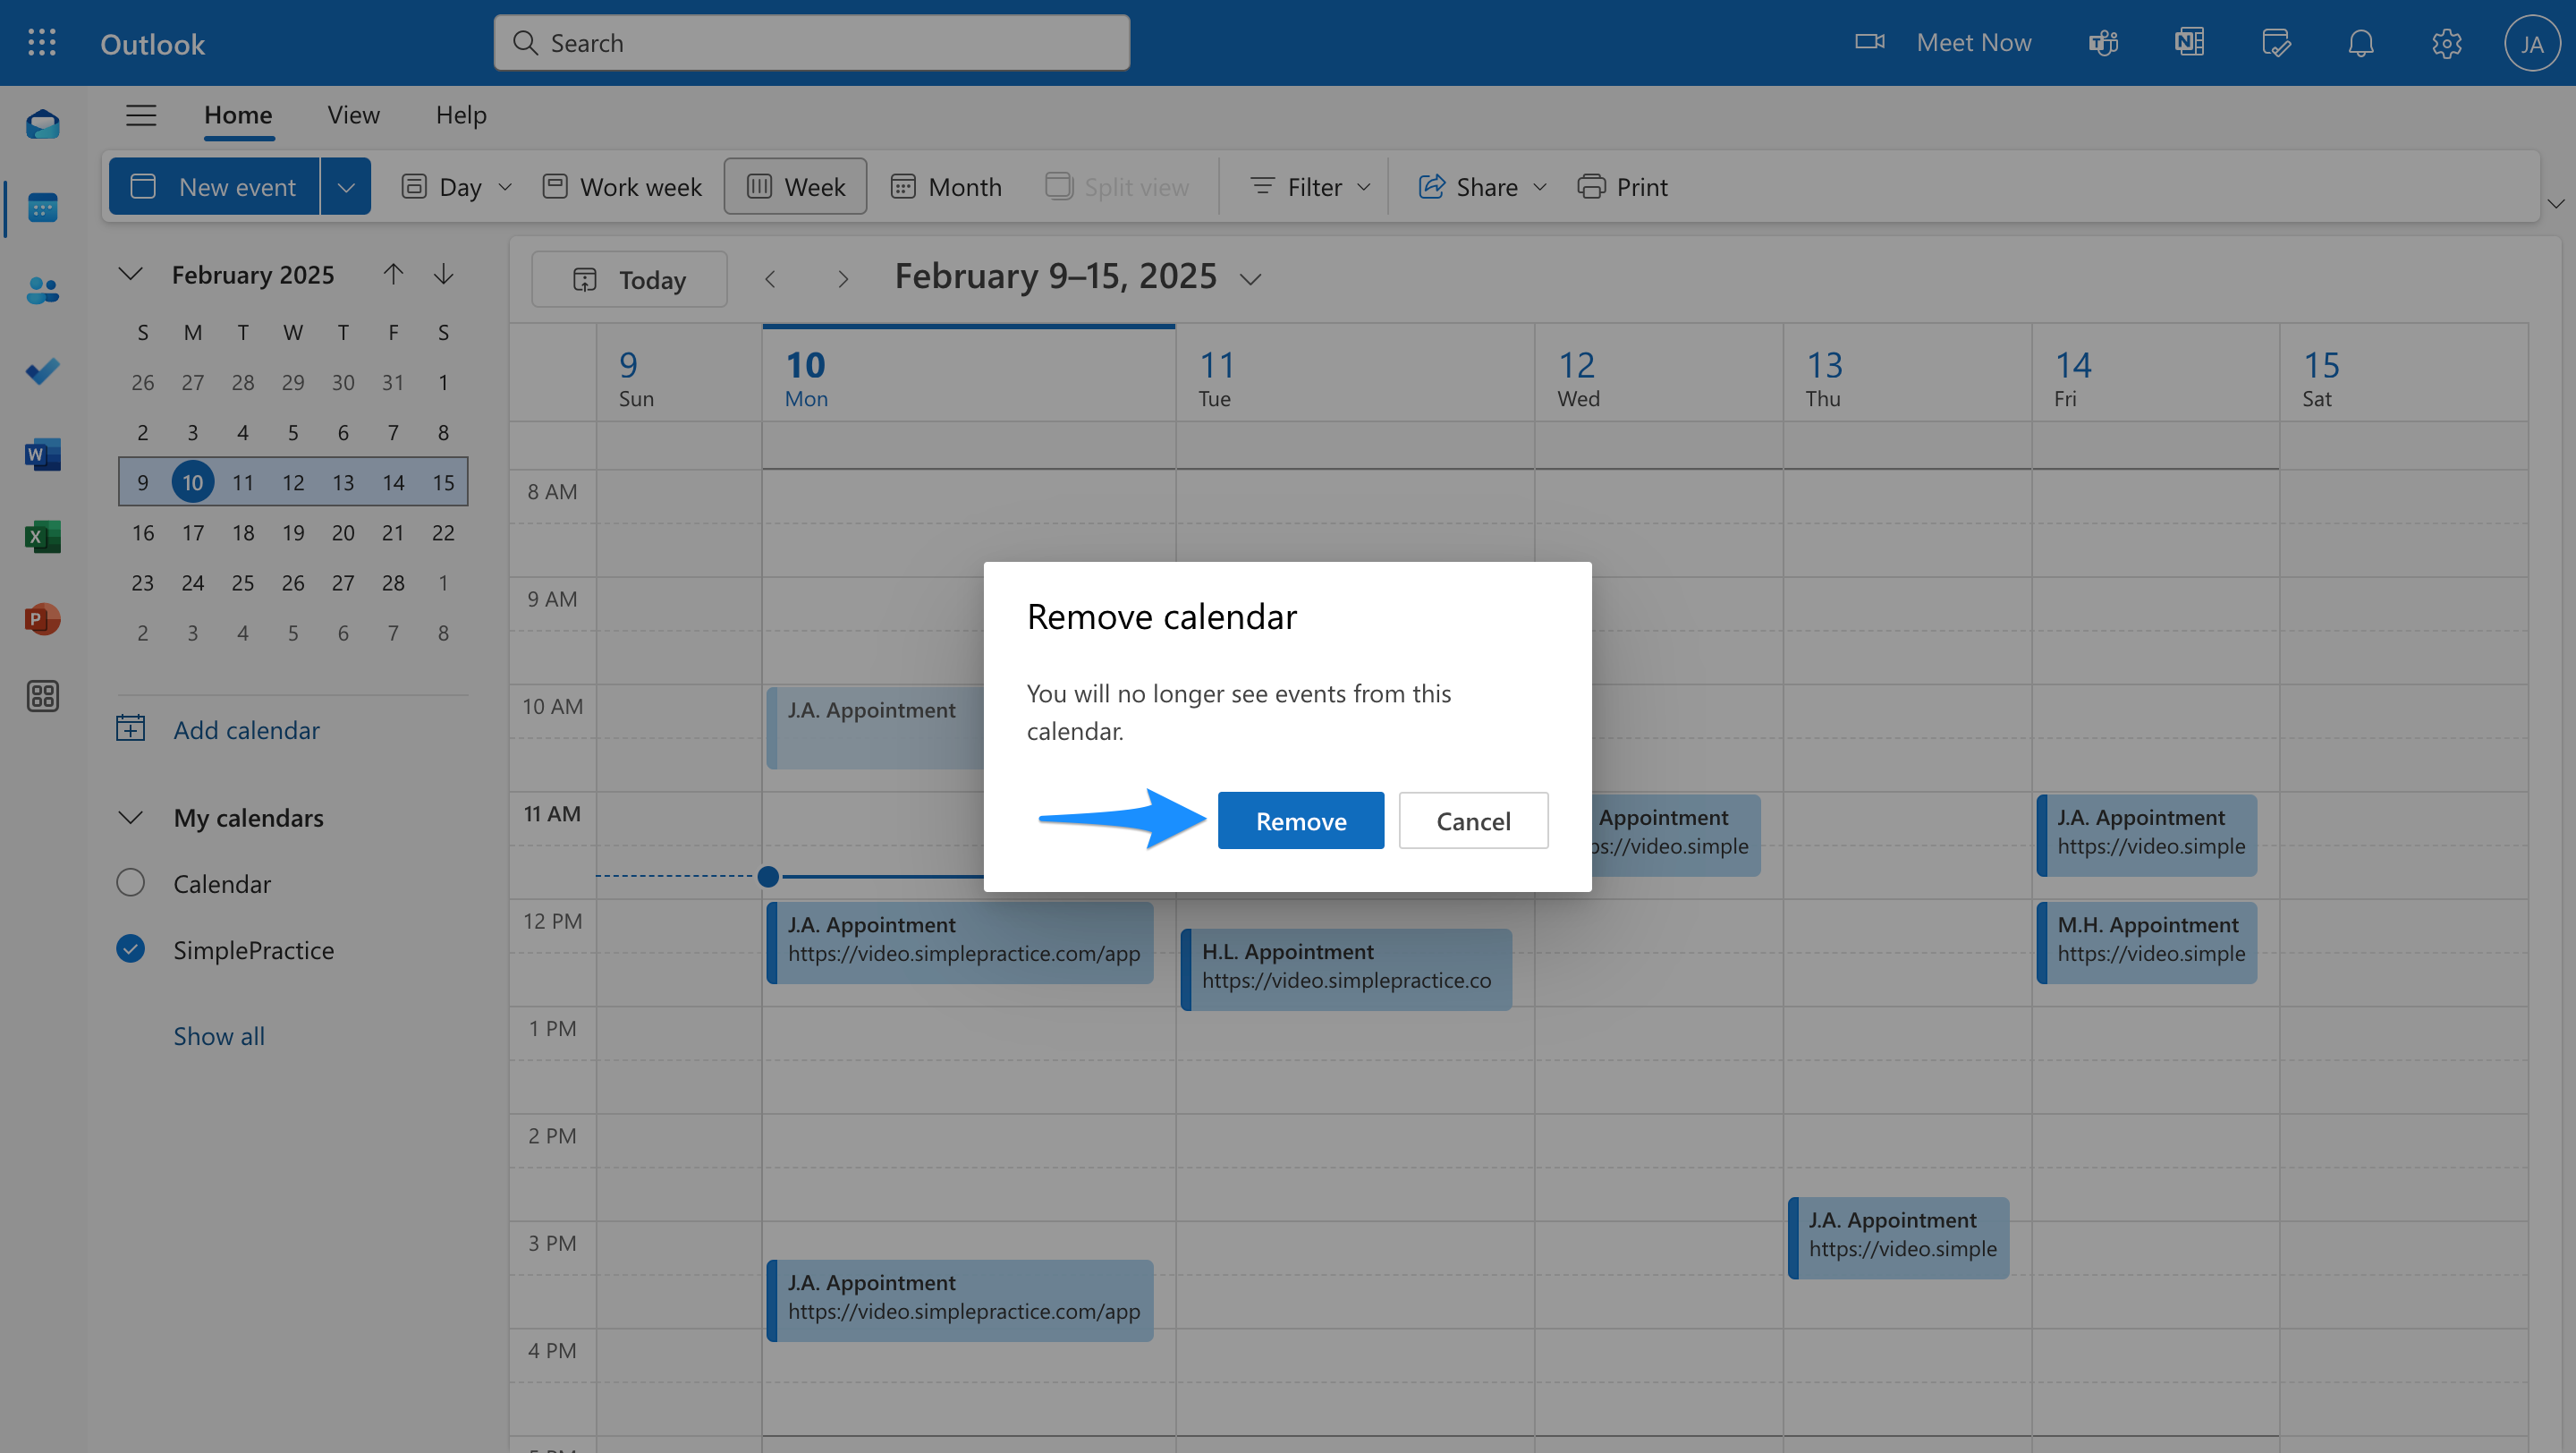This screenshot has height=1453, width=2576.
Task: Switch to the View tab
Action: [x=353, y=115]
